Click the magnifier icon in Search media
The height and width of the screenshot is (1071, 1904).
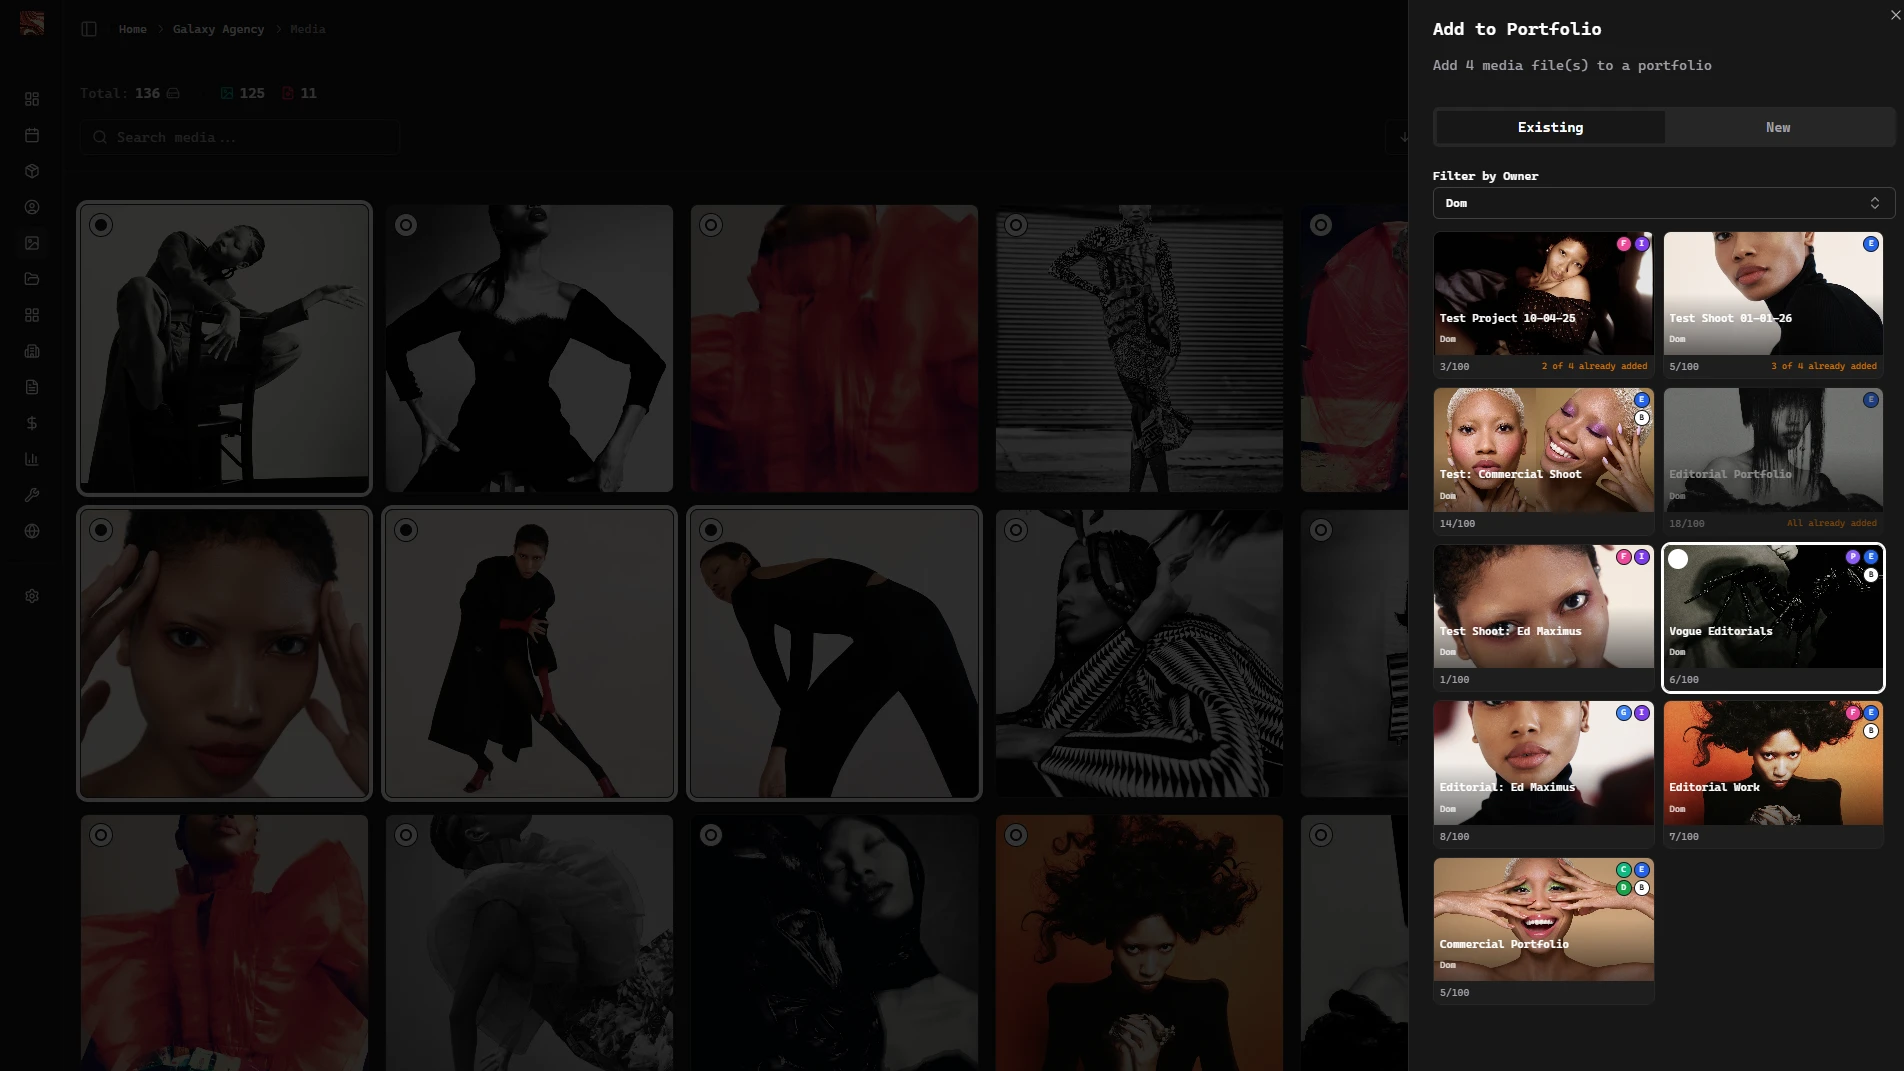pos(100,137)
